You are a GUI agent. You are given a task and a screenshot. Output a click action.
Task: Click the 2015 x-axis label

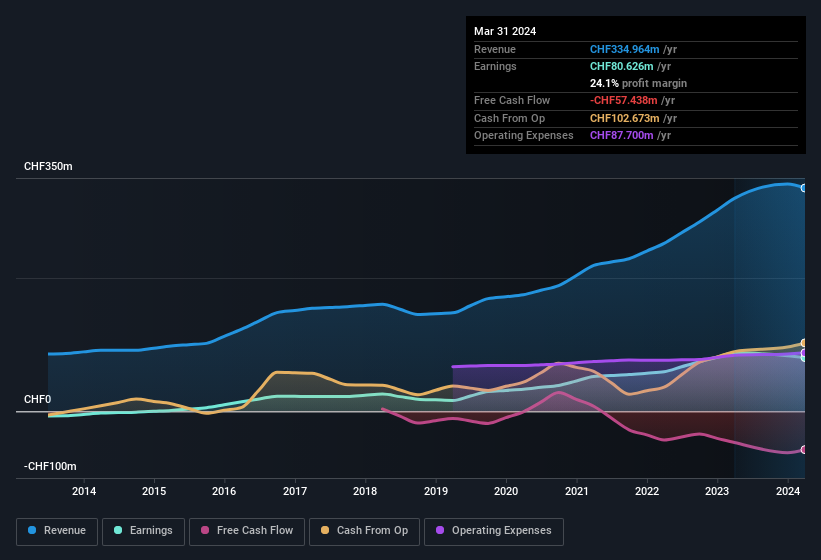click(x=154, y=491)
